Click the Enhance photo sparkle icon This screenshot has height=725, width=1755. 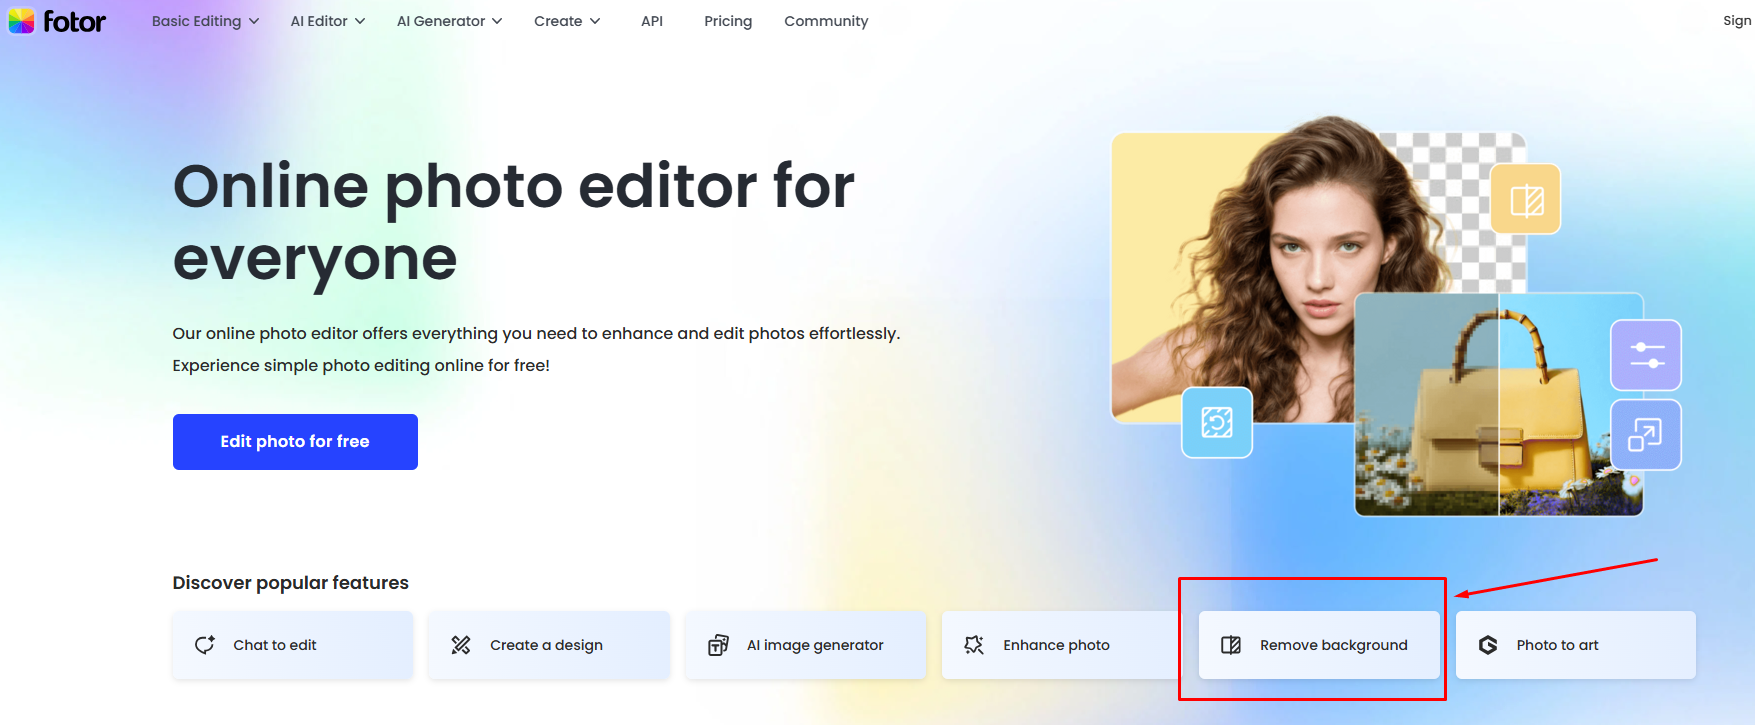[974, 645]
